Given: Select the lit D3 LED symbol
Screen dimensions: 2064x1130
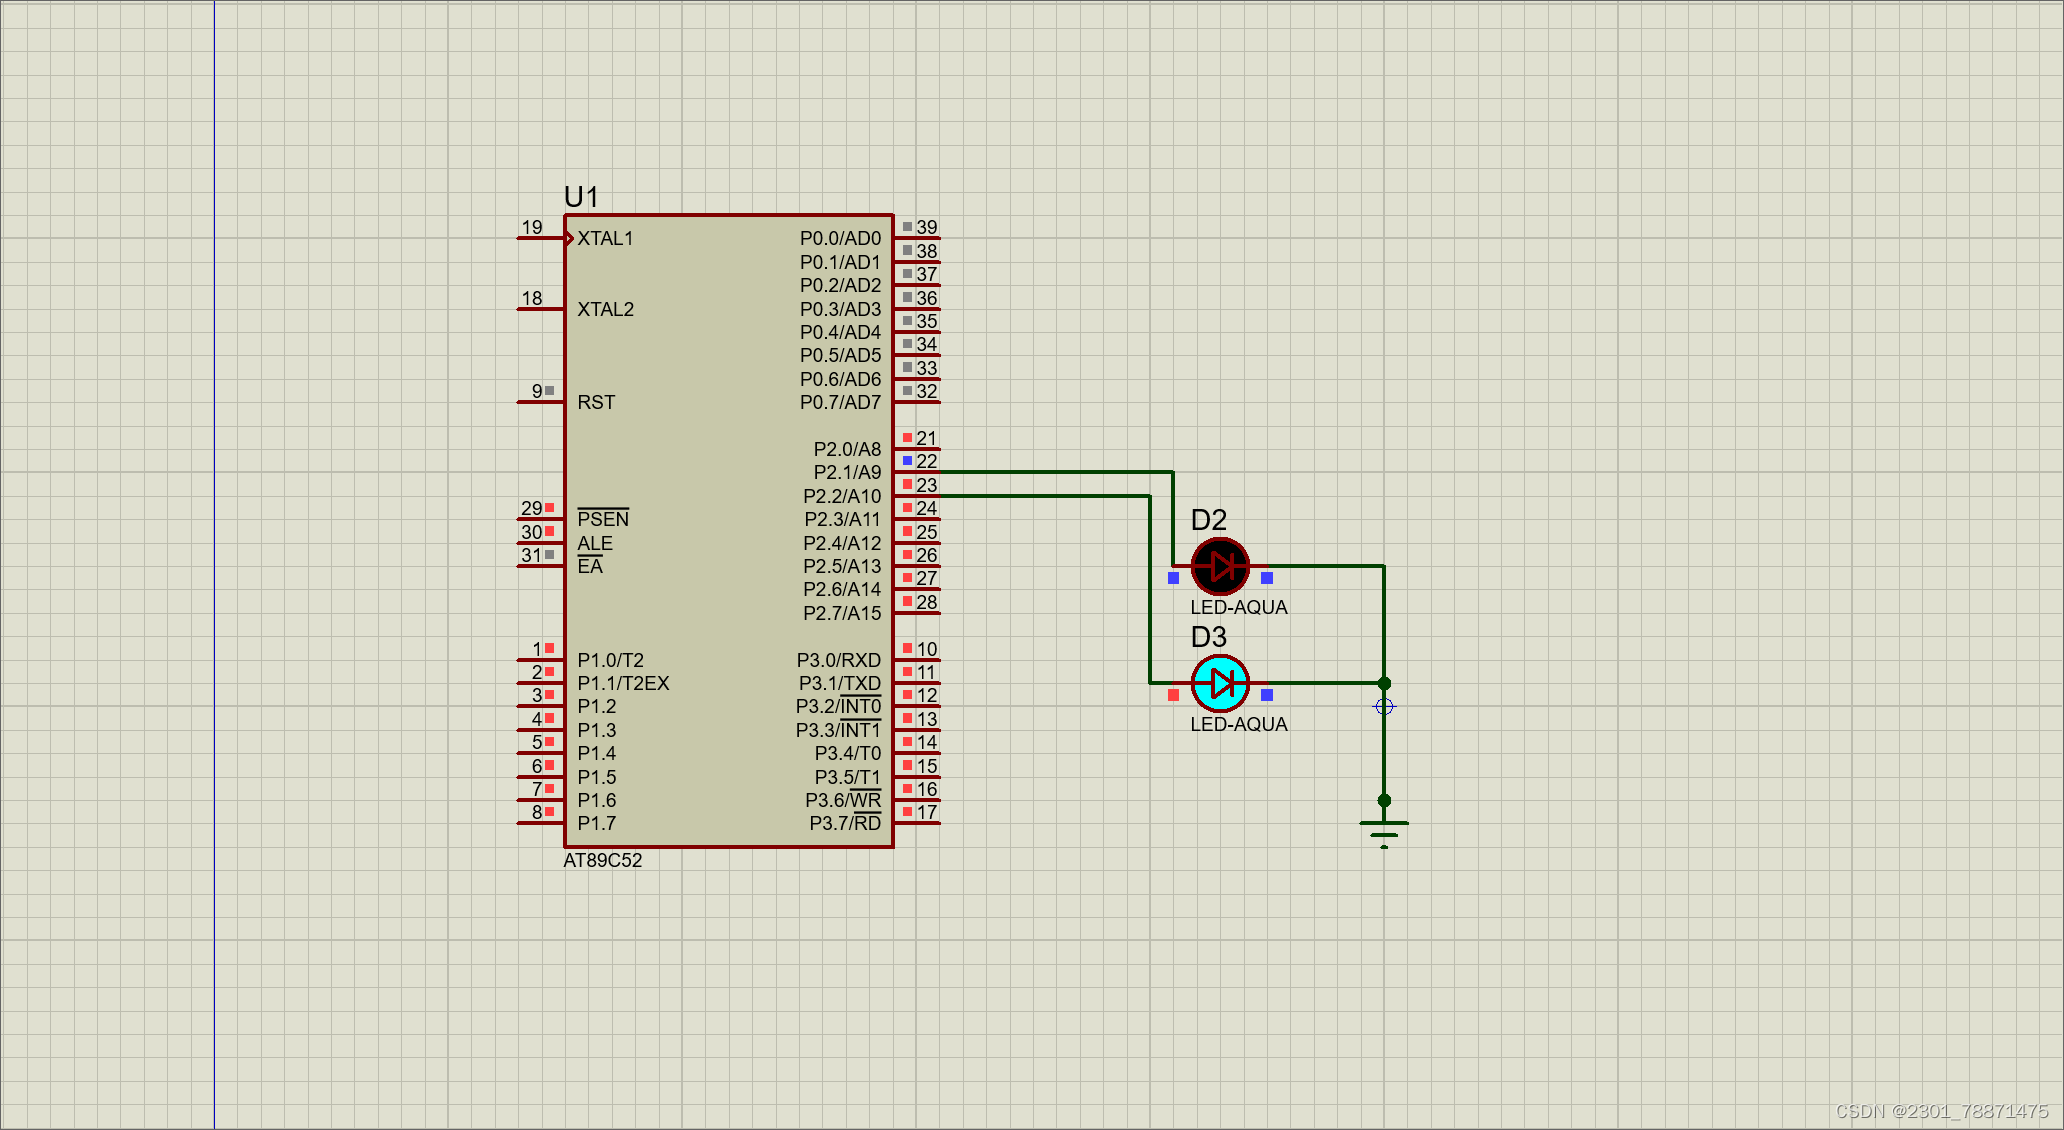Looking at the screenshot, I should pos(1220,684).
